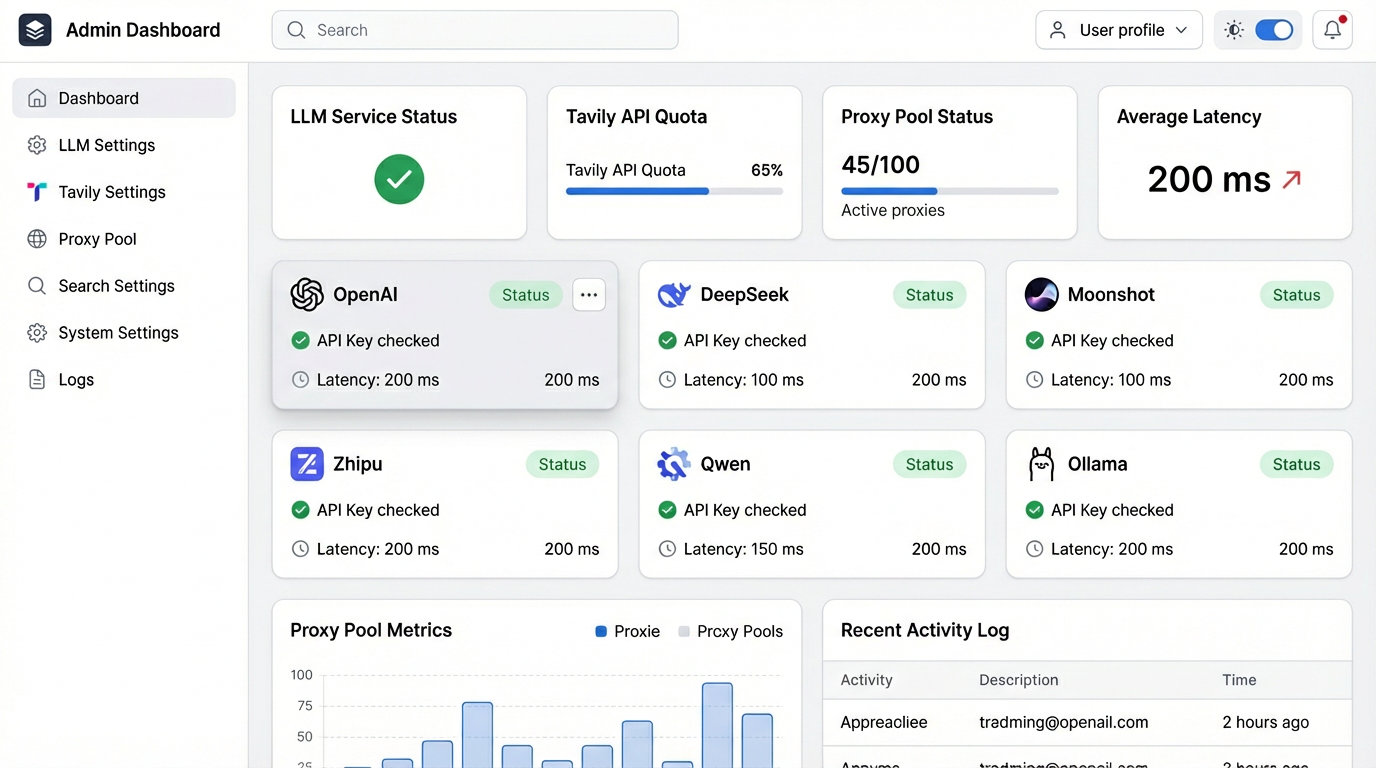The width and height of the screenshot is (1376, 768).
Task: Click the Tavily API Quota progress bar
Action: tap(674, 191)
